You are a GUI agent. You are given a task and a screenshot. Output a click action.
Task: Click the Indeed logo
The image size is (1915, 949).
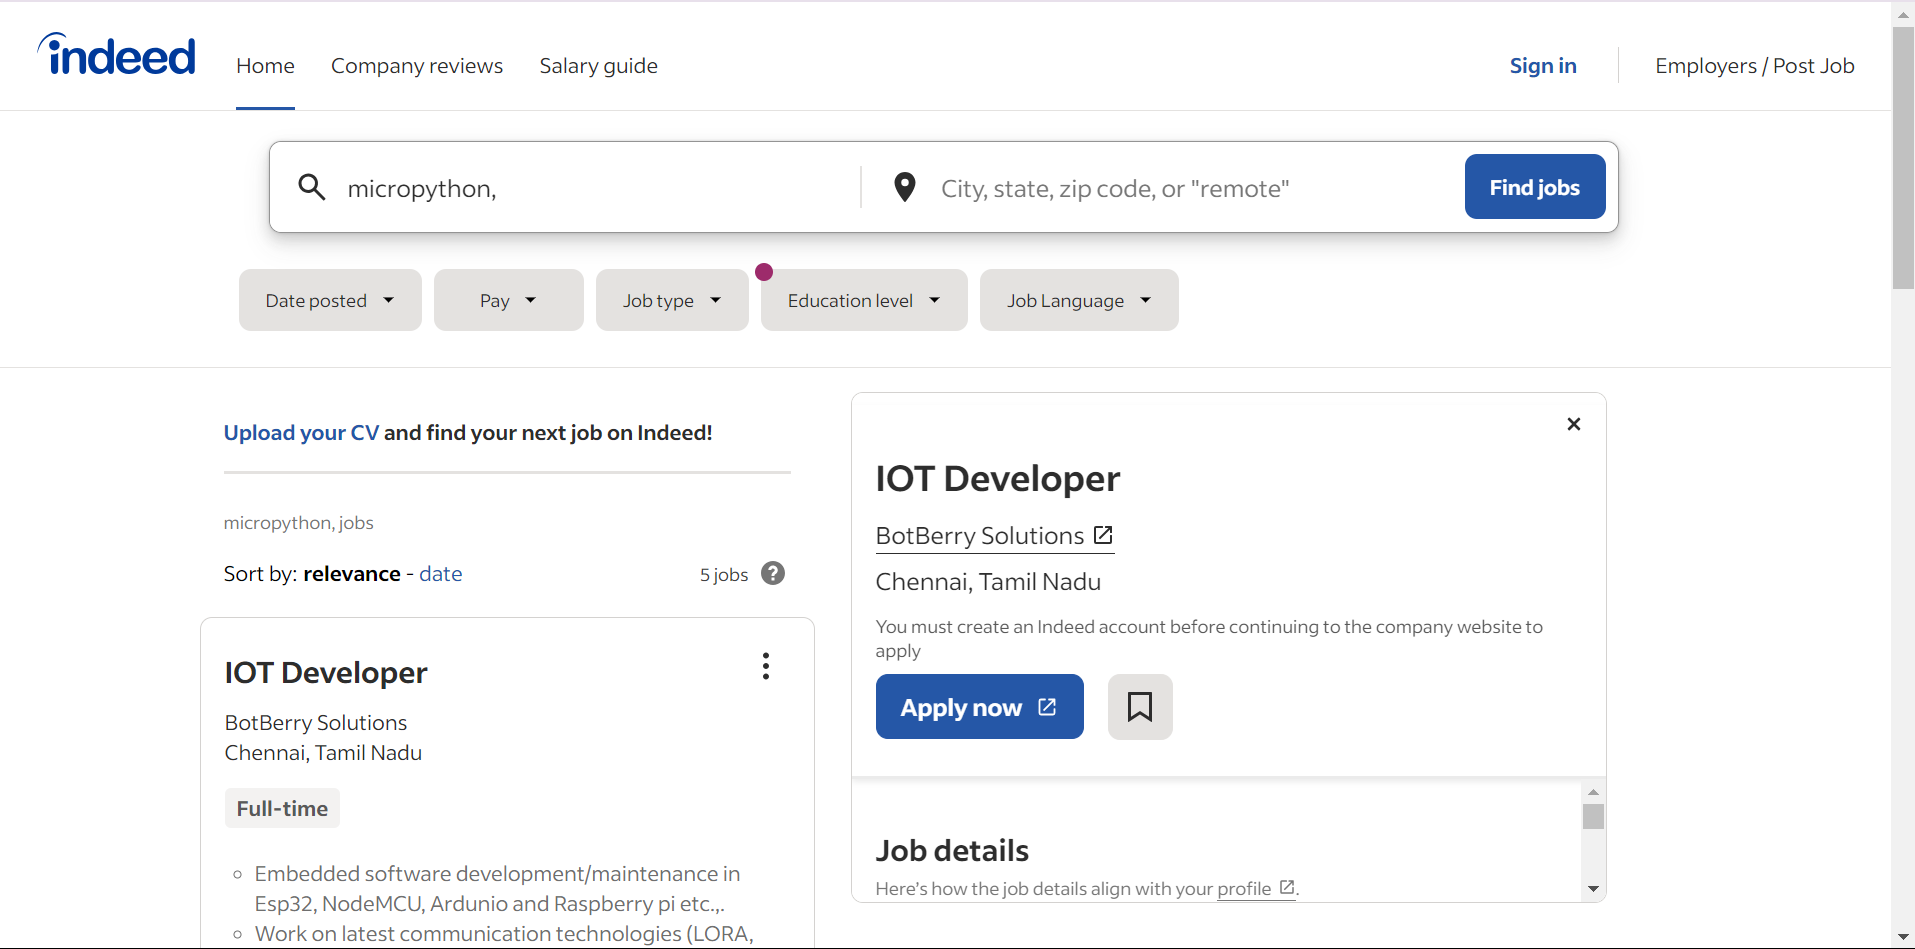[x=115, y=55]
